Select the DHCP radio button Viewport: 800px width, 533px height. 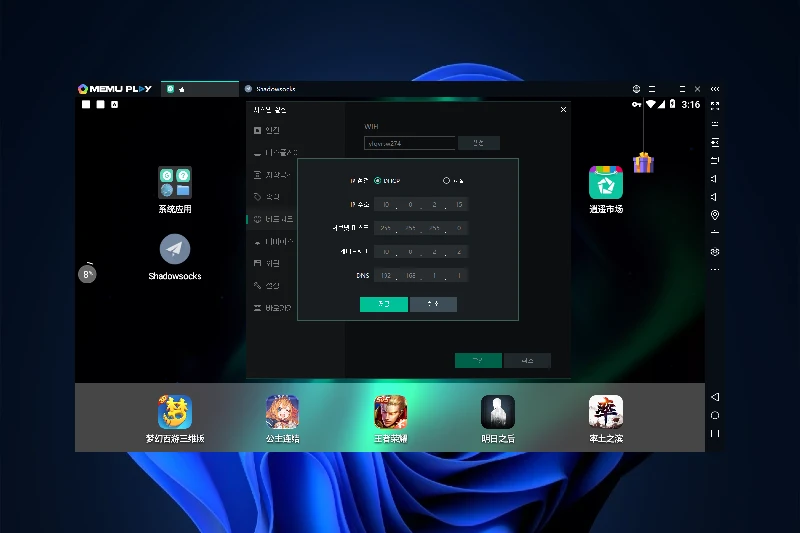pos(378,181)
